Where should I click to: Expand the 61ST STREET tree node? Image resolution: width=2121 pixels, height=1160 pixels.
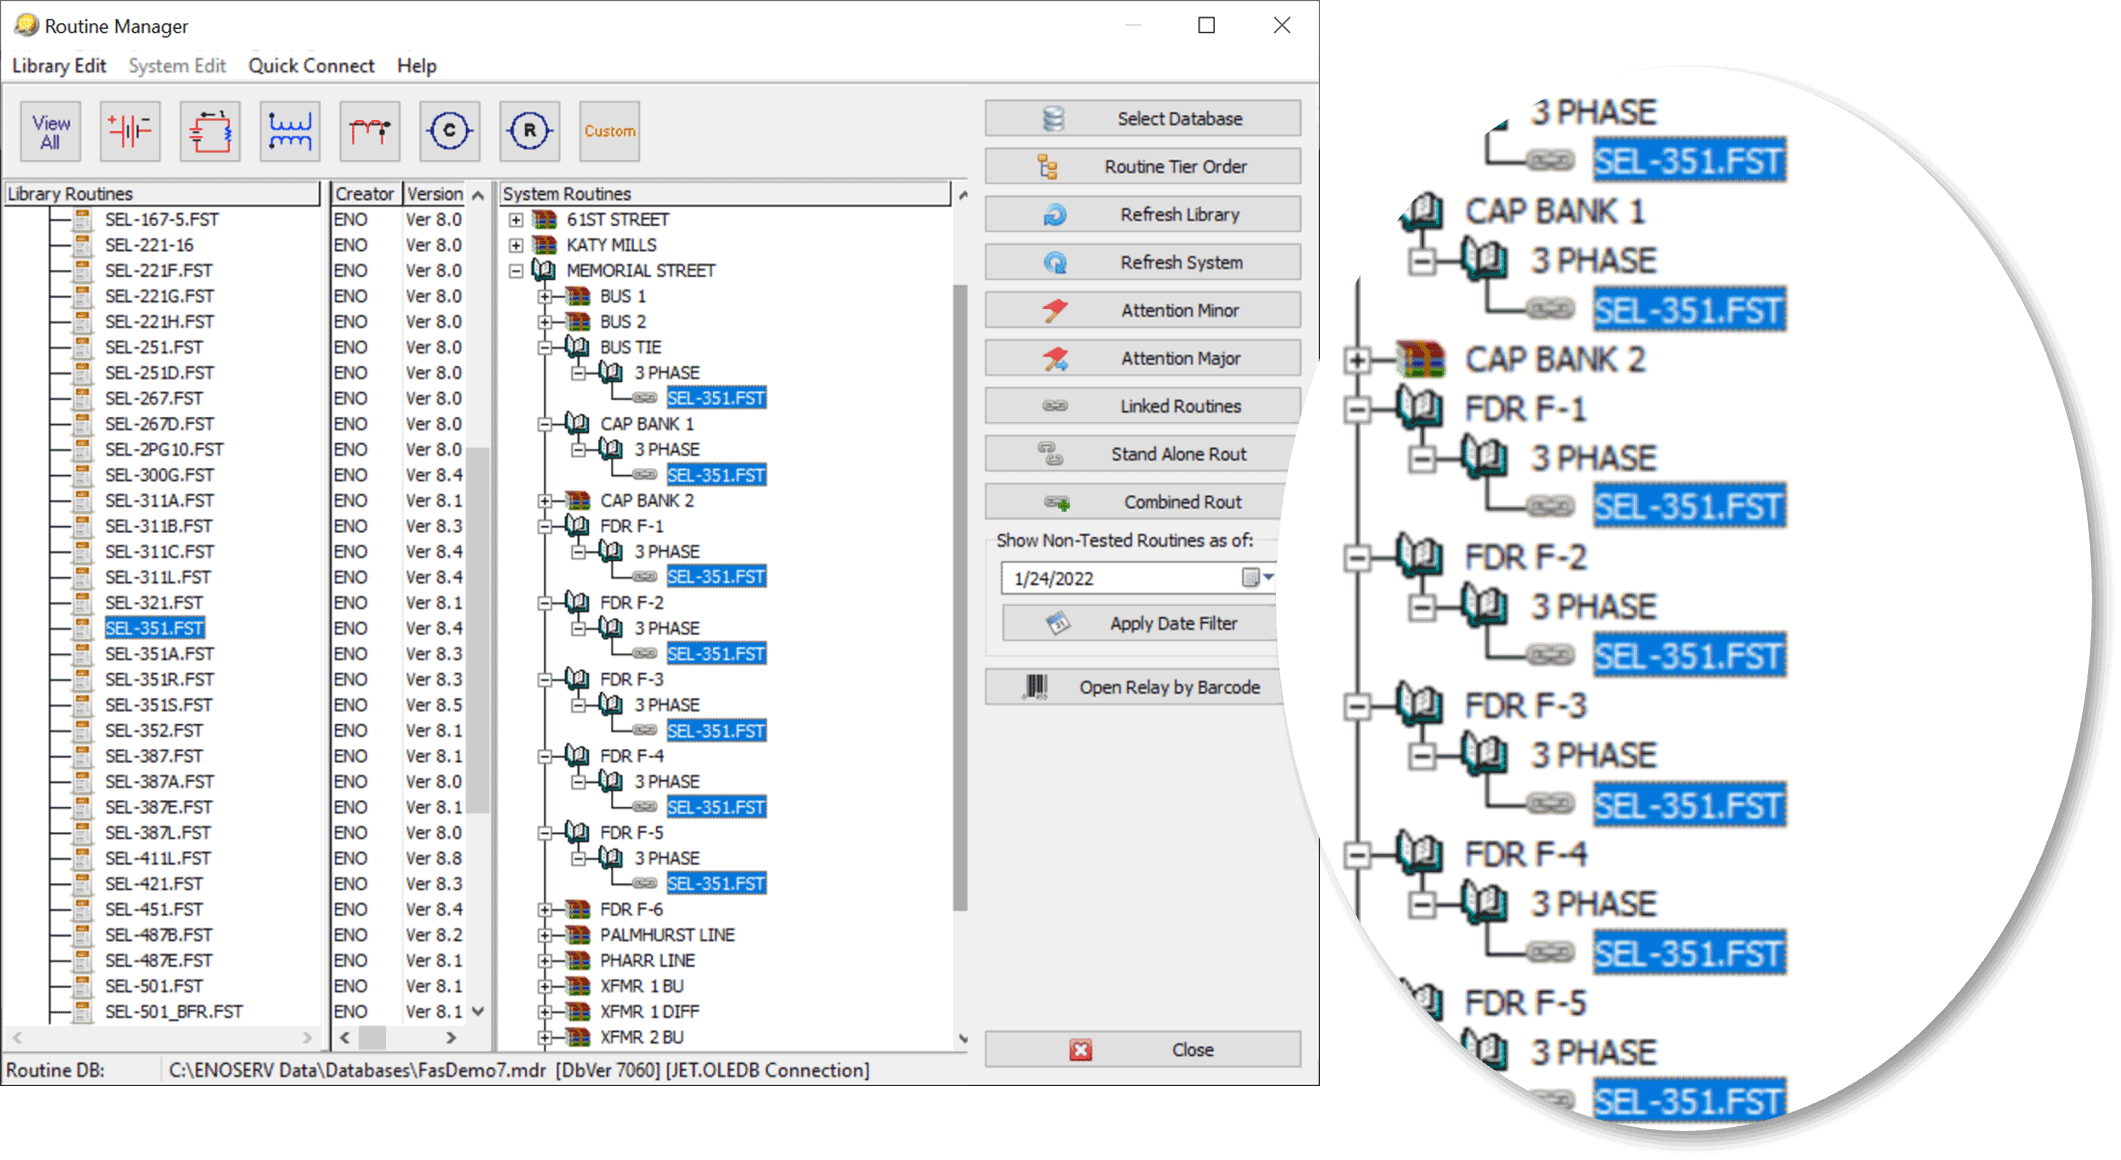(516, 220)
